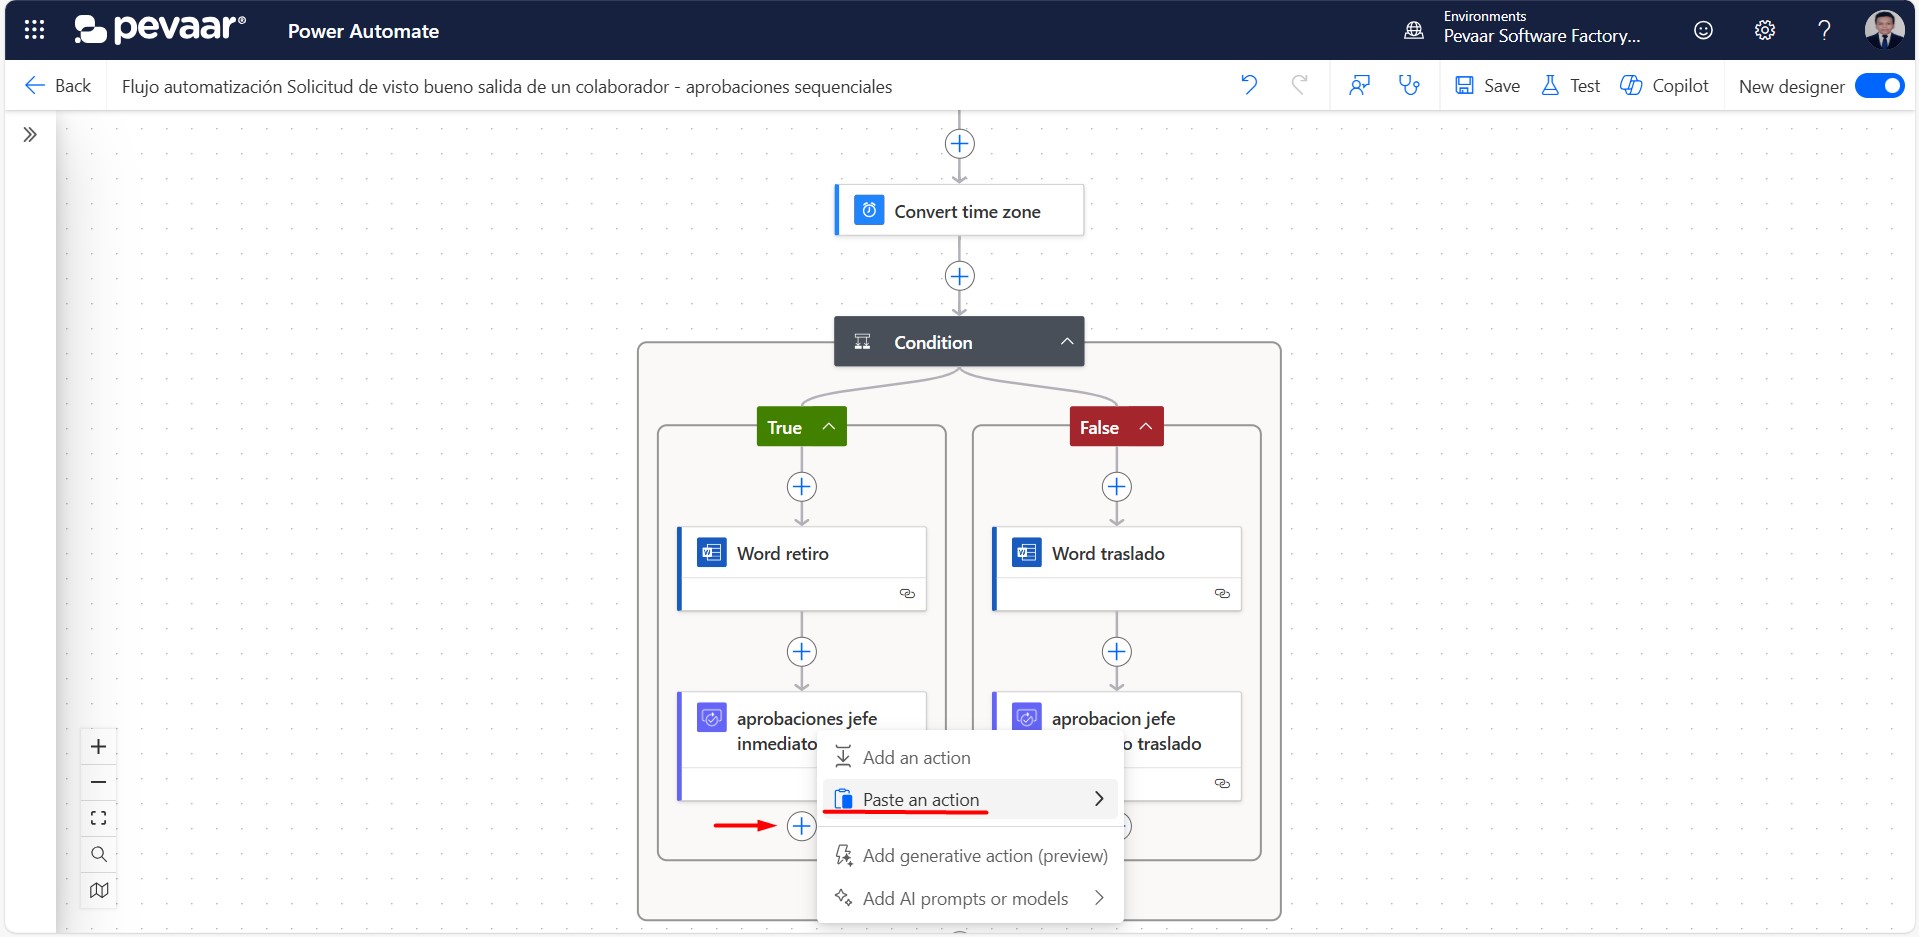Select Add AI prompts or models

[970, 898]
